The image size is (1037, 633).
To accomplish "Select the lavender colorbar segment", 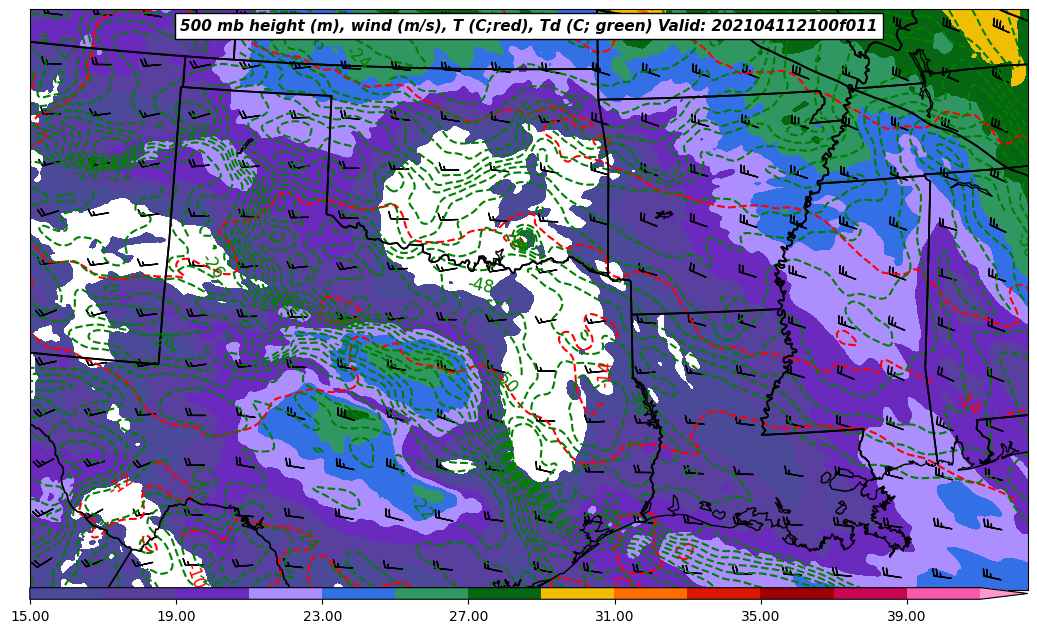I will click(285, 593).
